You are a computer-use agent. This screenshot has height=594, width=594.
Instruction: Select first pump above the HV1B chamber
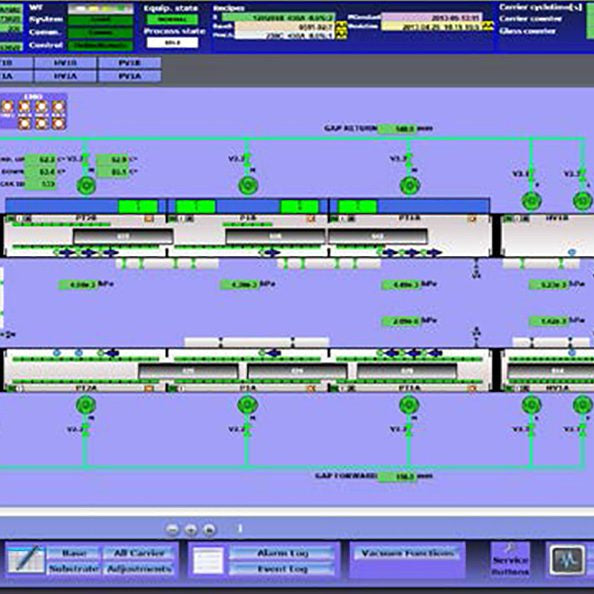[x=531, y=201]
